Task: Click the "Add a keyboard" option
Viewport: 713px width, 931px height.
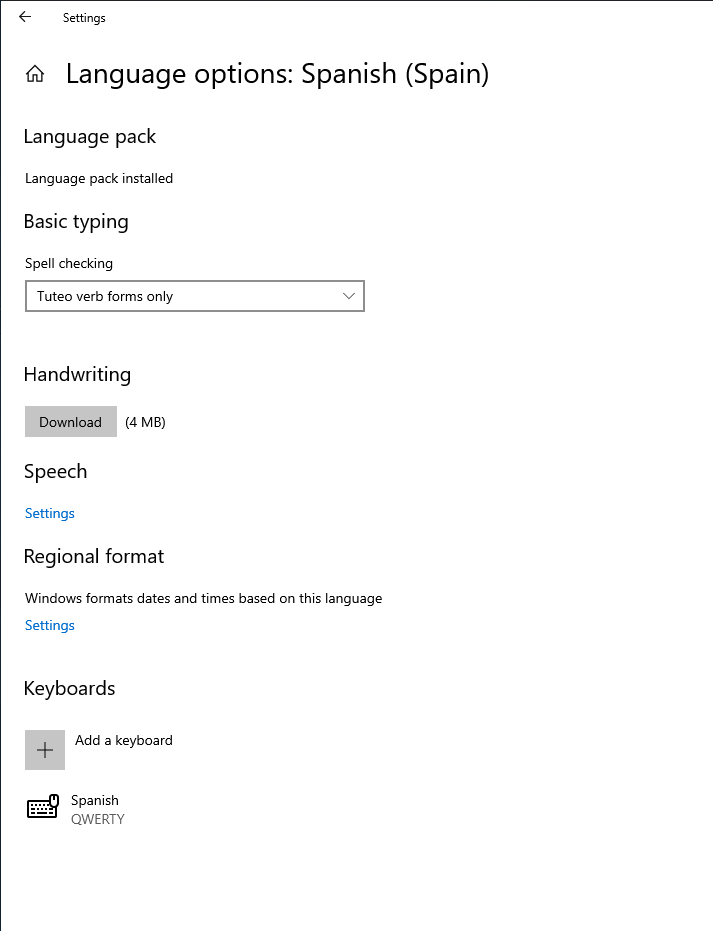Action: tap(123, 740)
